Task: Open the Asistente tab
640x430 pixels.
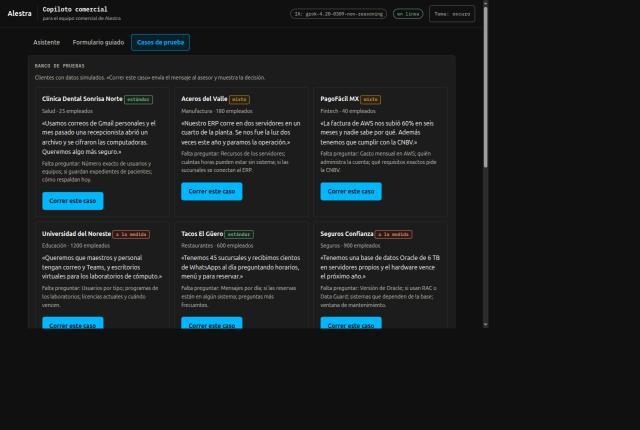Action: pyautogui.click(x=47, y=42)
